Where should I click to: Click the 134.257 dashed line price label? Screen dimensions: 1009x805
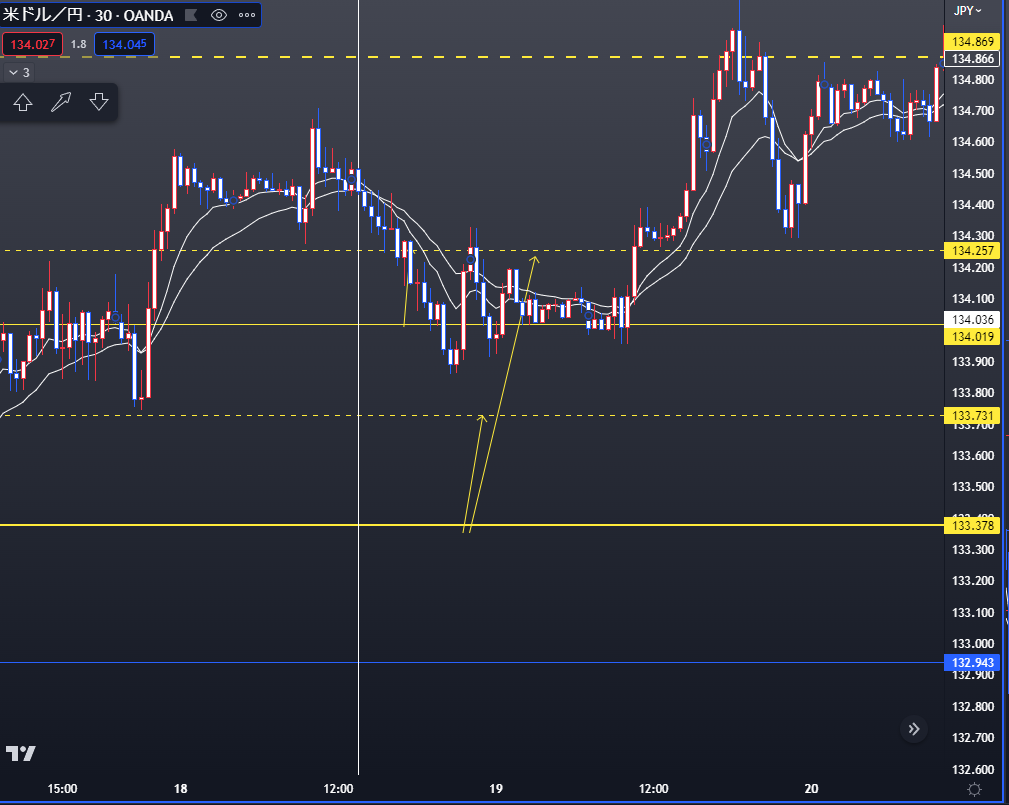(x=972, y=250)
